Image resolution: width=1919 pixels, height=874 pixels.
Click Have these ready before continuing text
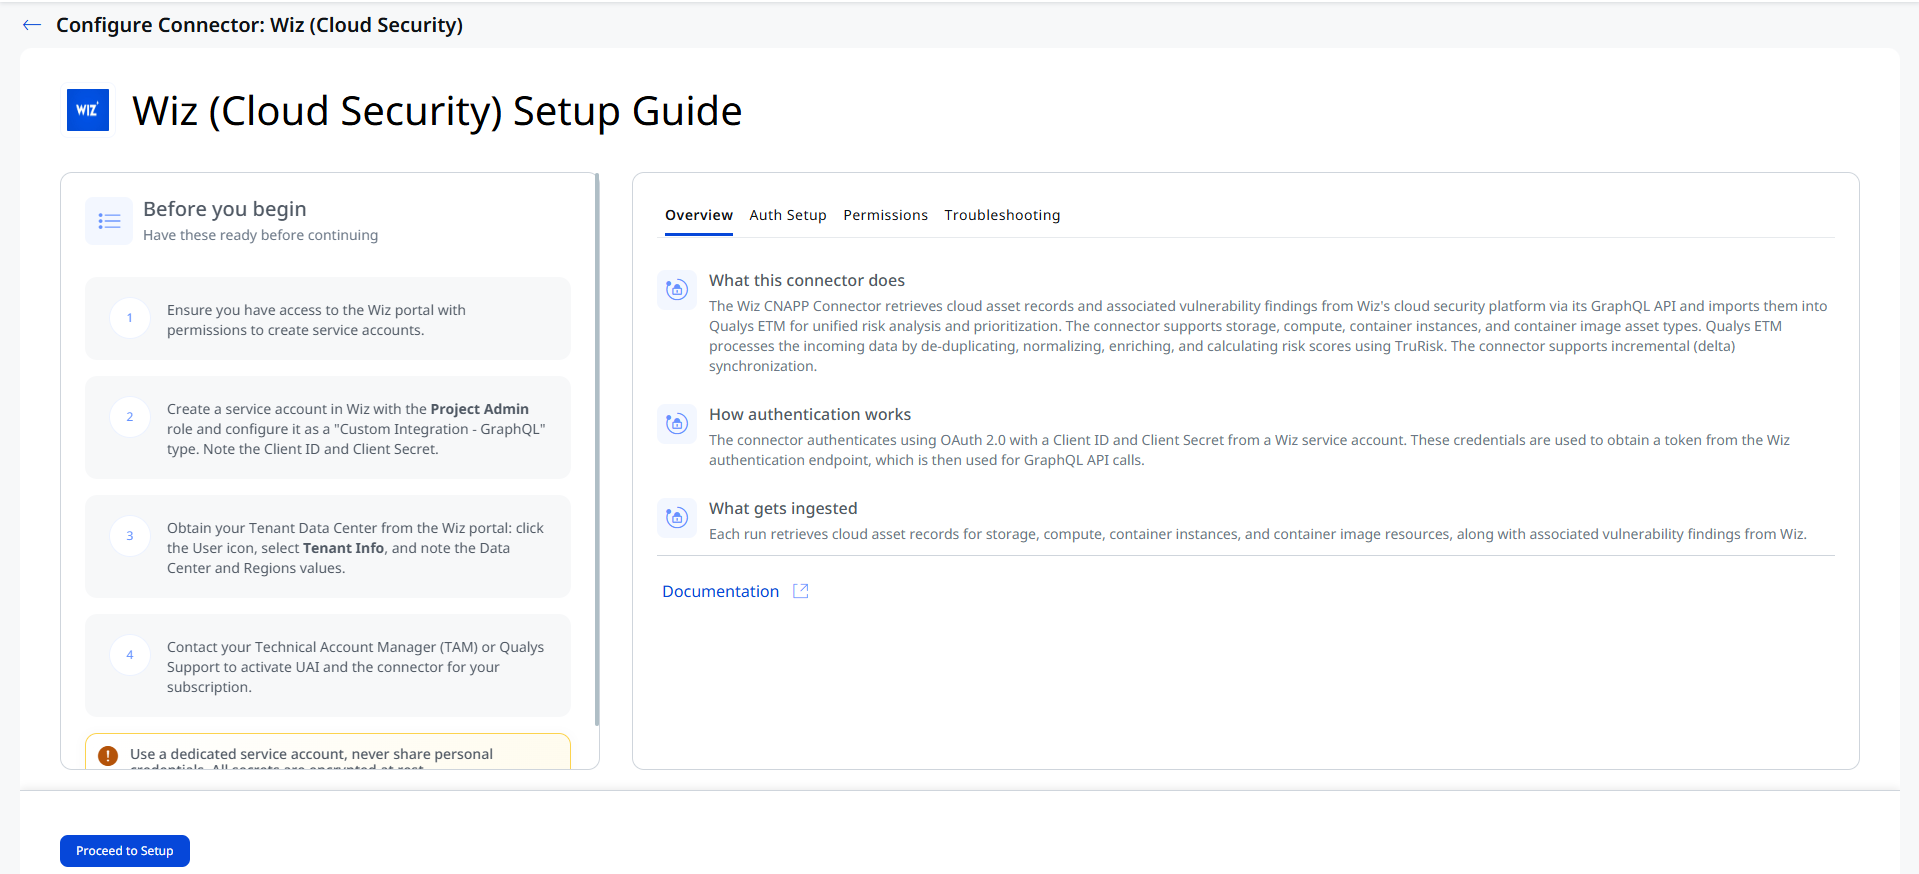[x=261, y=235]
